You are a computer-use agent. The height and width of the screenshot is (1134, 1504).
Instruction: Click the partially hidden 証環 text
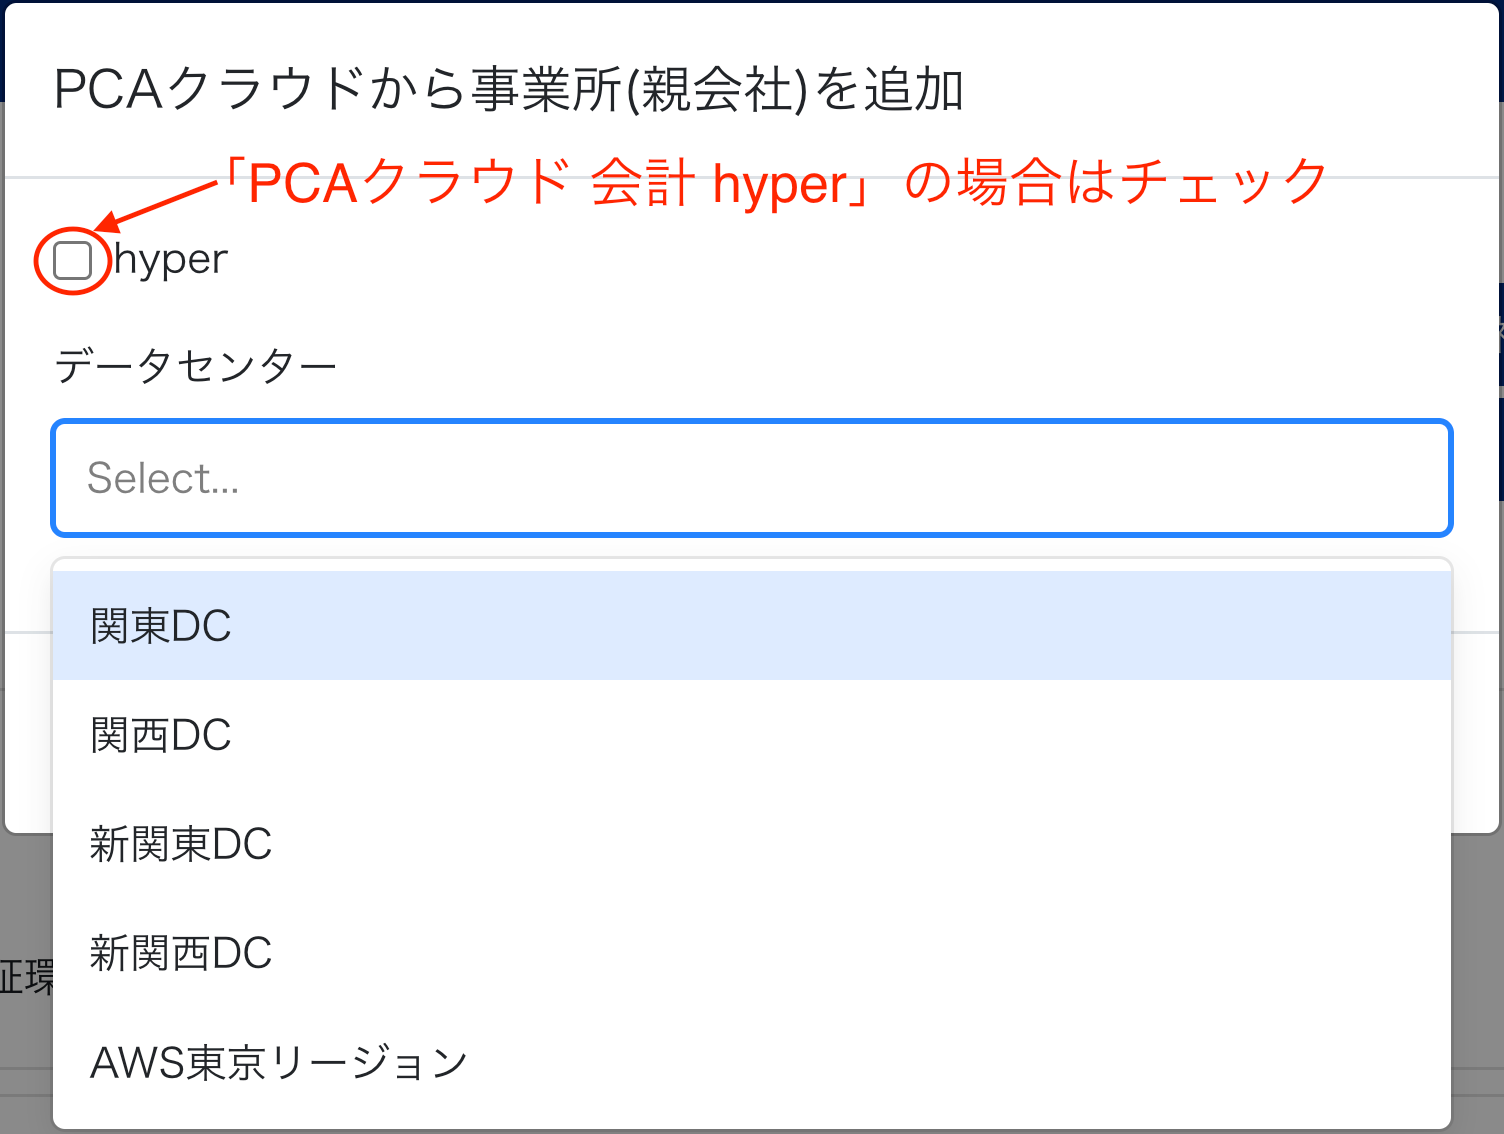coord(26,977)
